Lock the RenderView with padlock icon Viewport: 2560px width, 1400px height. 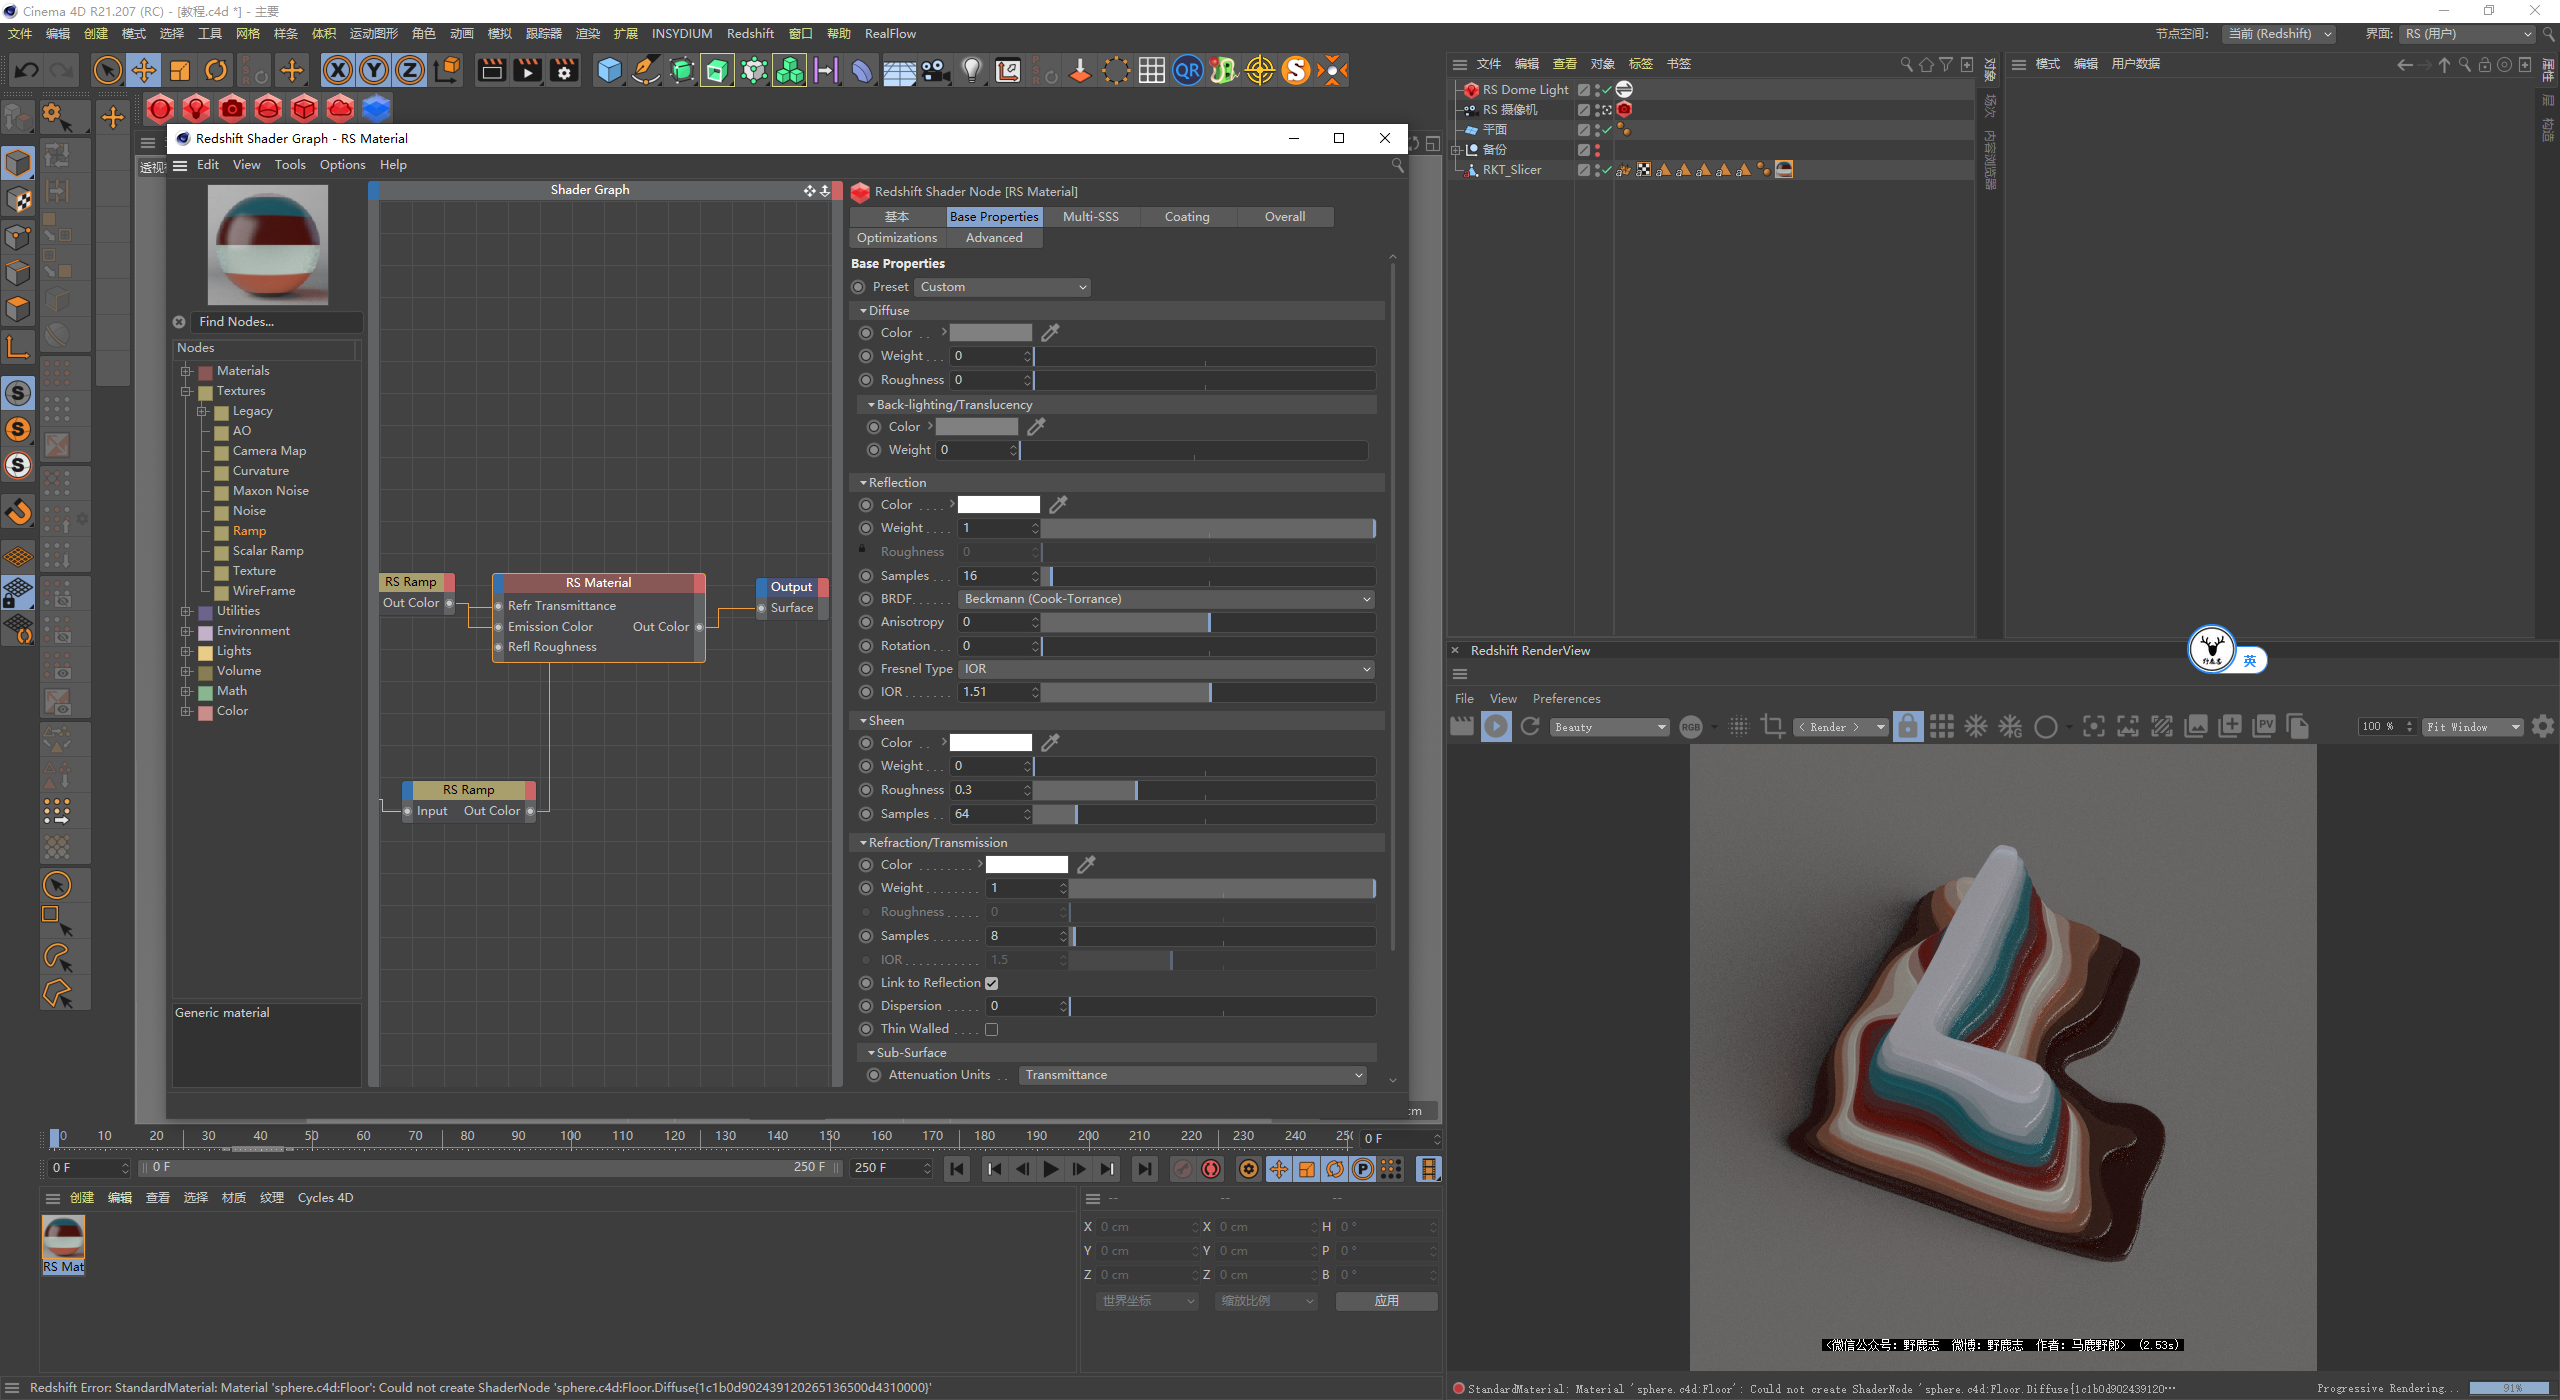[1907, 727]
